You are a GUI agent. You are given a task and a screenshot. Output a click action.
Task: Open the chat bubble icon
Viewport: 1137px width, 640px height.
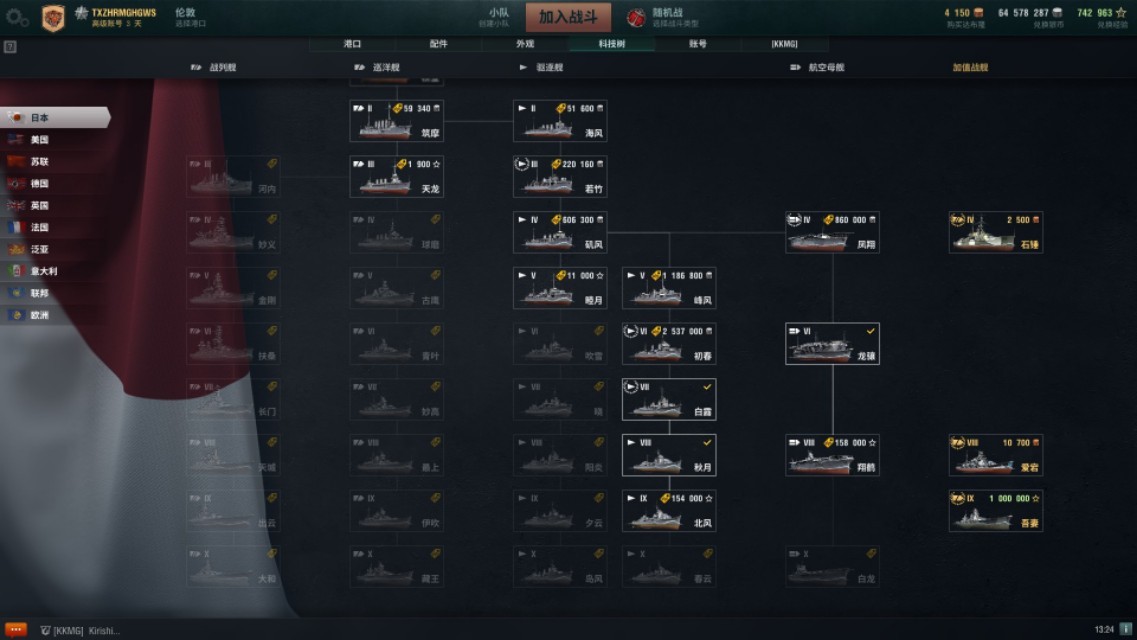point(16,630)
